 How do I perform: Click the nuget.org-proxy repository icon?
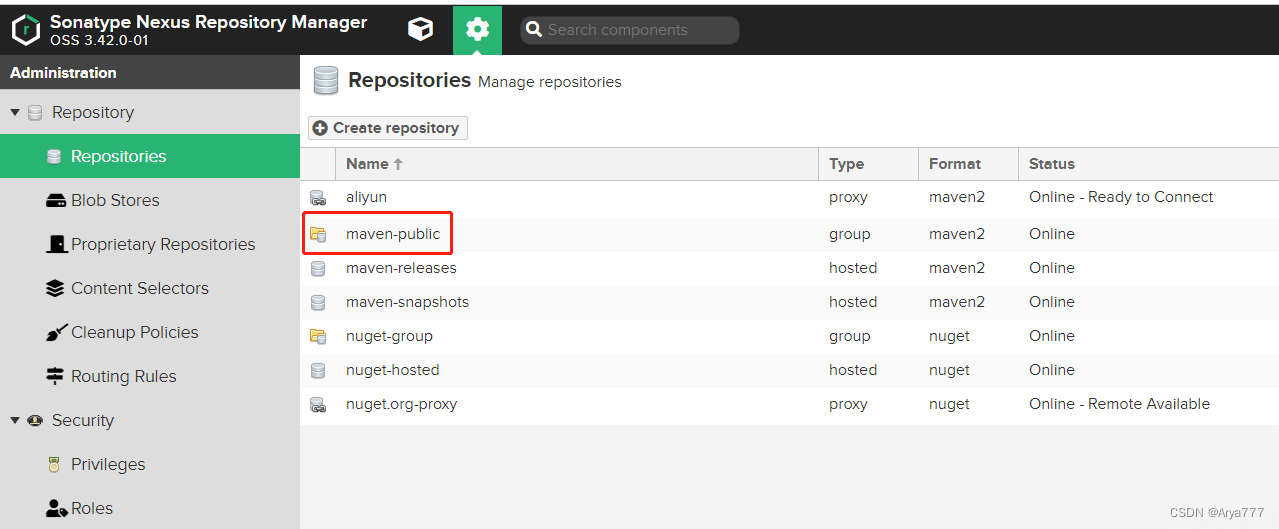(x=318, y=404)
